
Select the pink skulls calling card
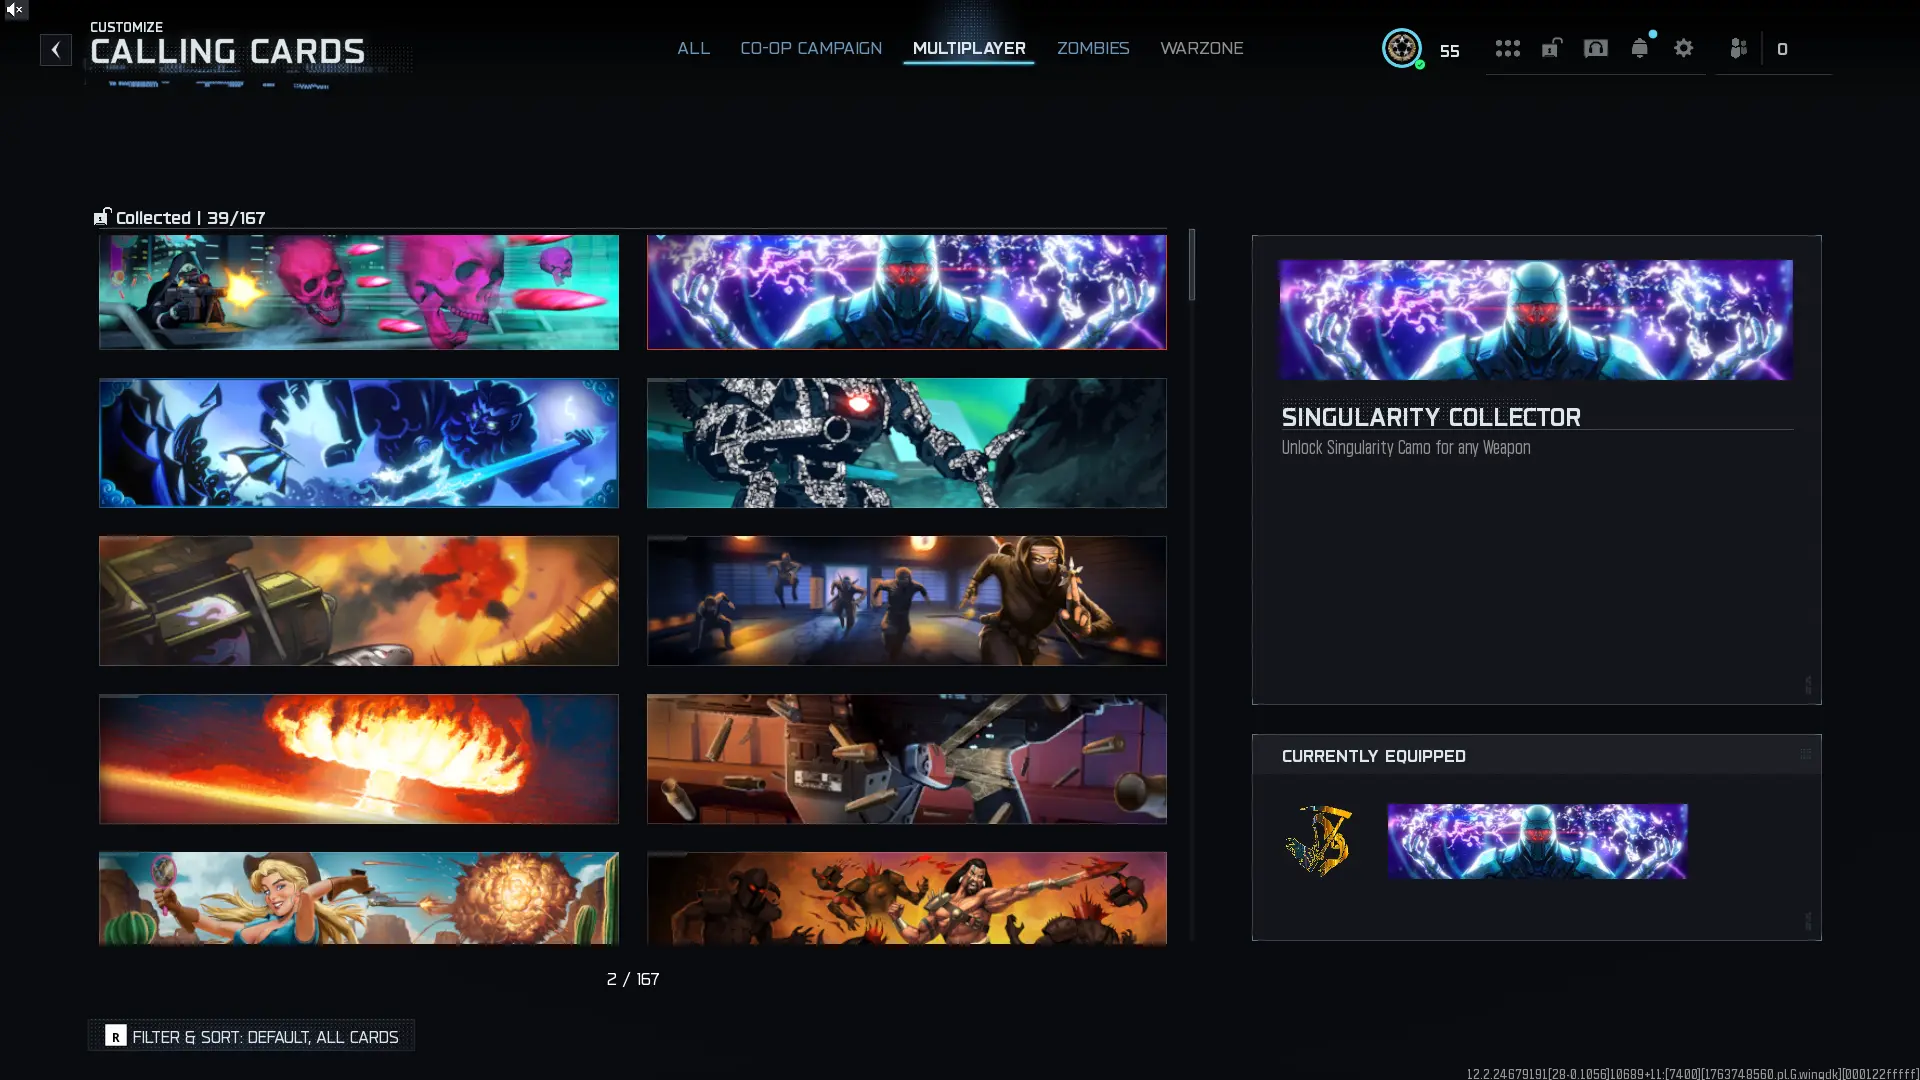(x=358, y=292)
